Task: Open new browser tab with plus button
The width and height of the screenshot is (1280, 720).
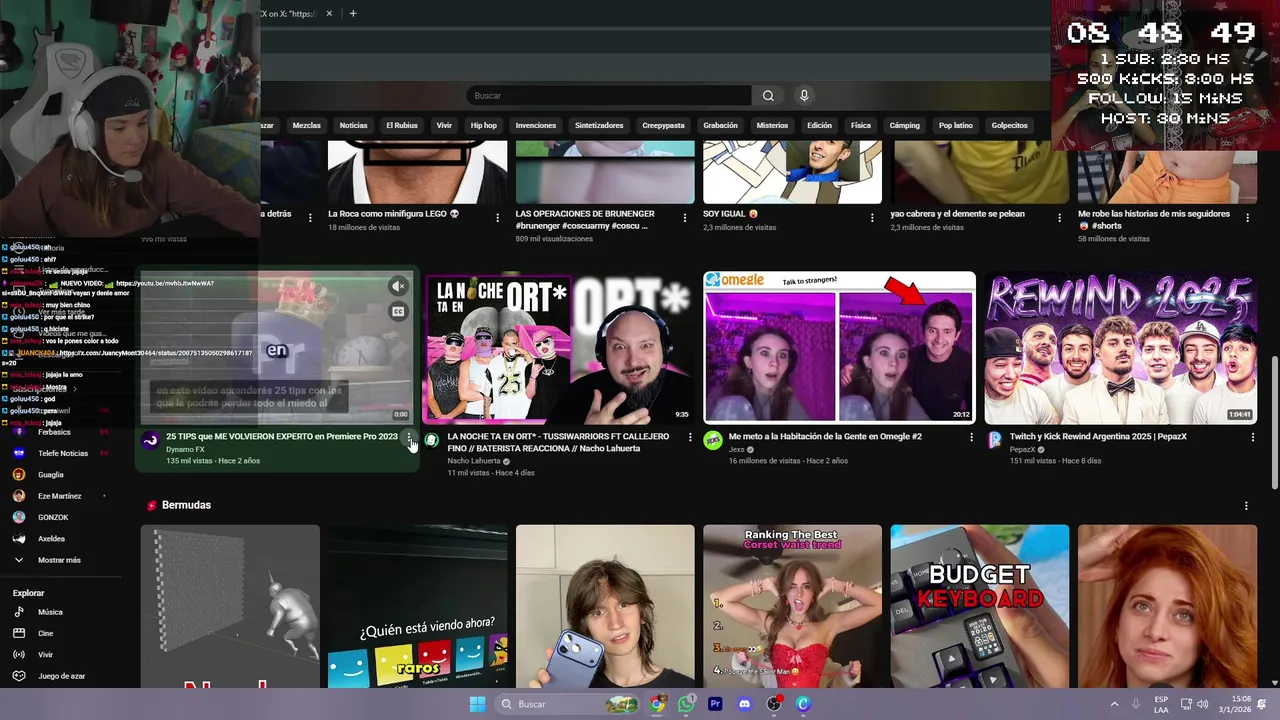Action: 353,14
